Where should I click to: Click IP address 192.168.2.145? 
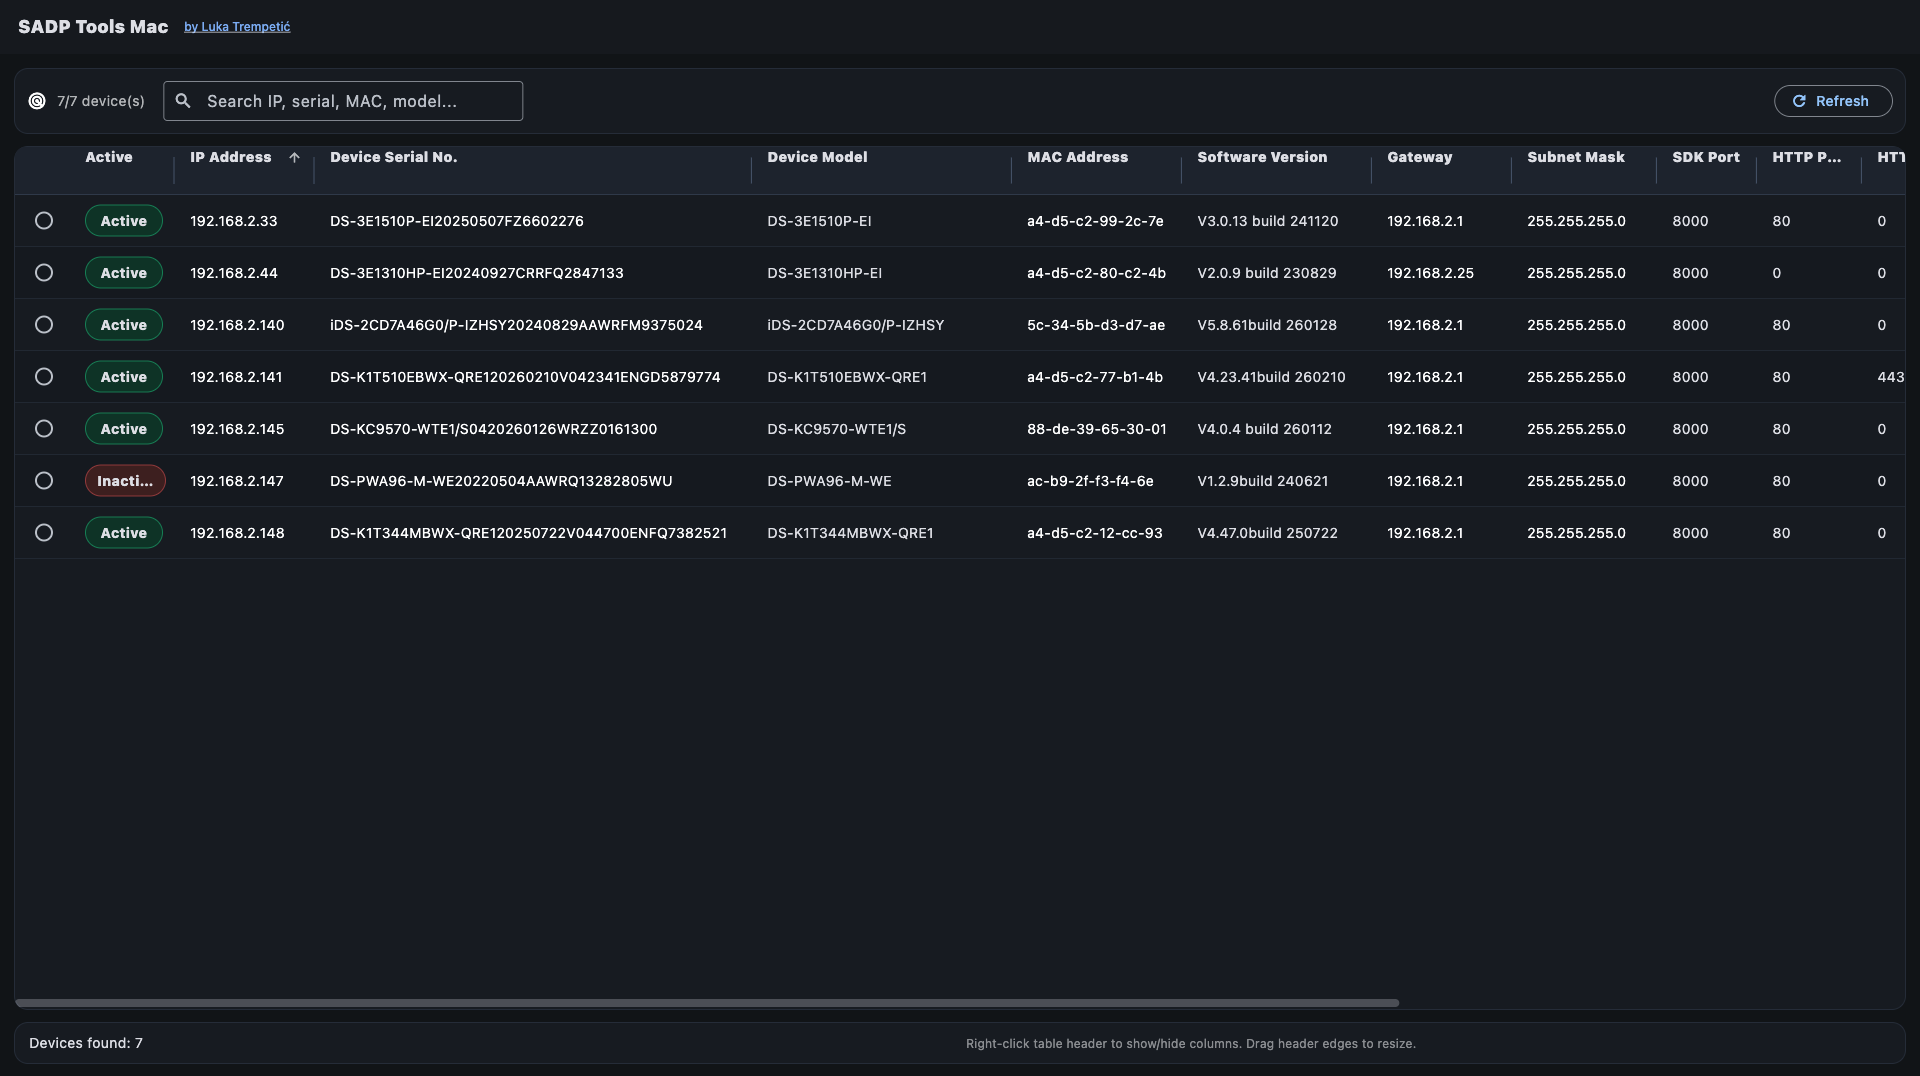pyautogui.click(x=237, y=429)
